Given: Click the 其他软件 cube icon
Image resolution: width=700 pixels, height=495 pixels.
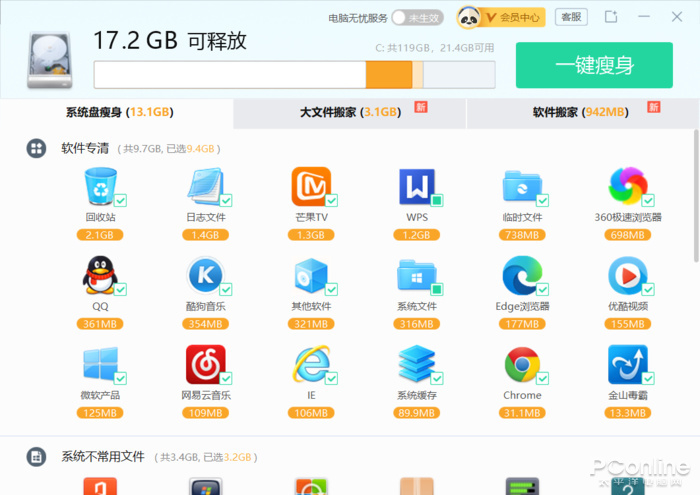Looking at the screenshot, I should pos(311,275).
